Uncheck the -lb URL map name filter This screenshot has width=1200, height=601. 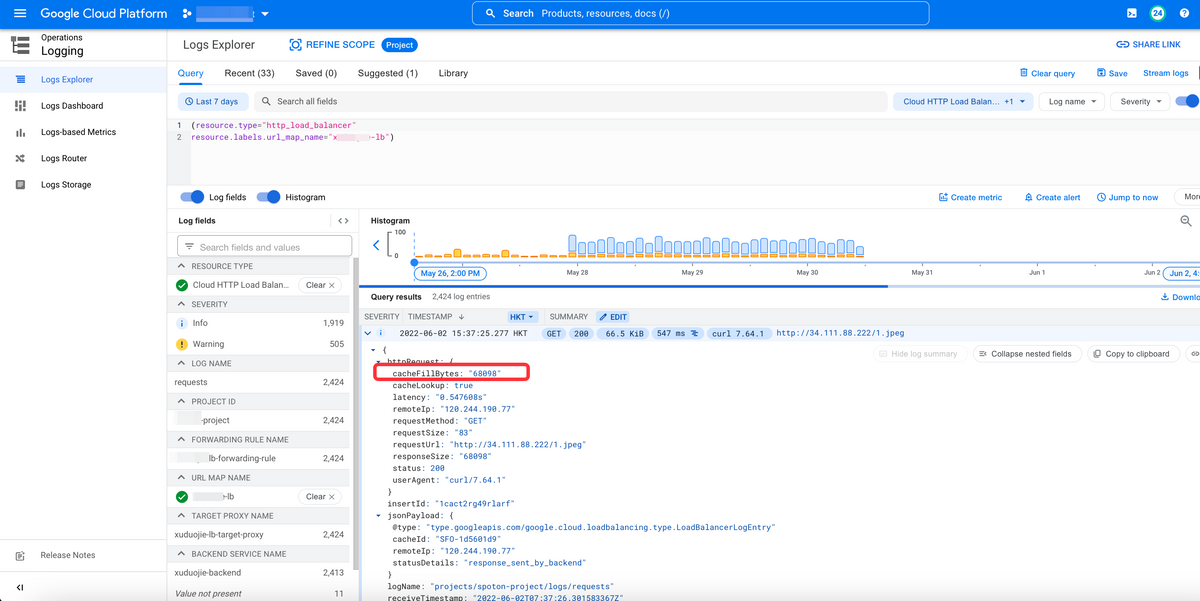pos(182,496)
